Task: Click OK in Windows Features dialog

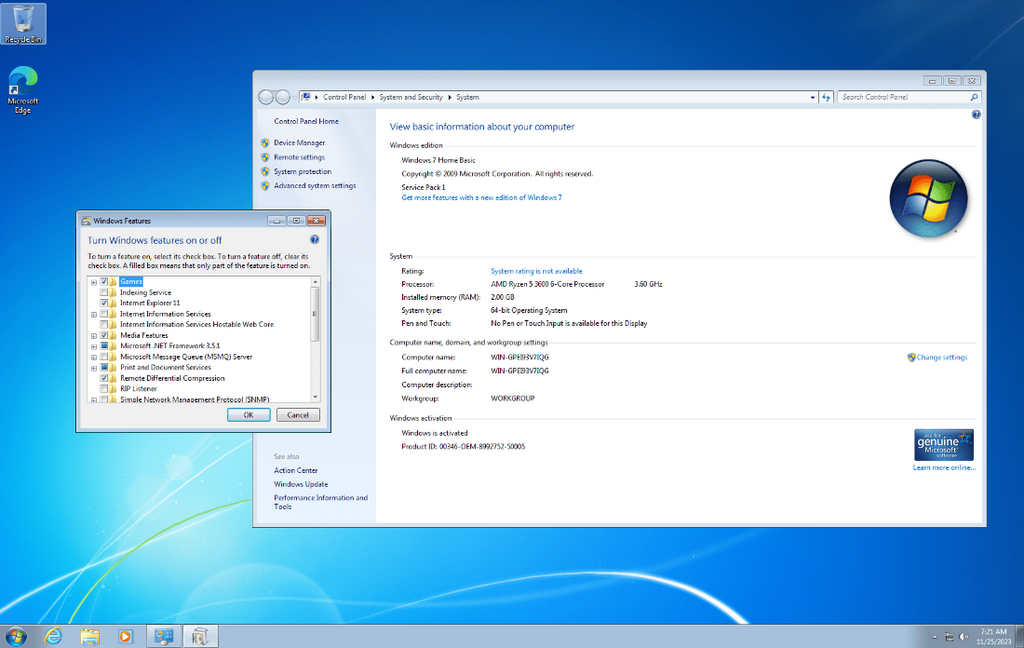Action: point(248,415)
